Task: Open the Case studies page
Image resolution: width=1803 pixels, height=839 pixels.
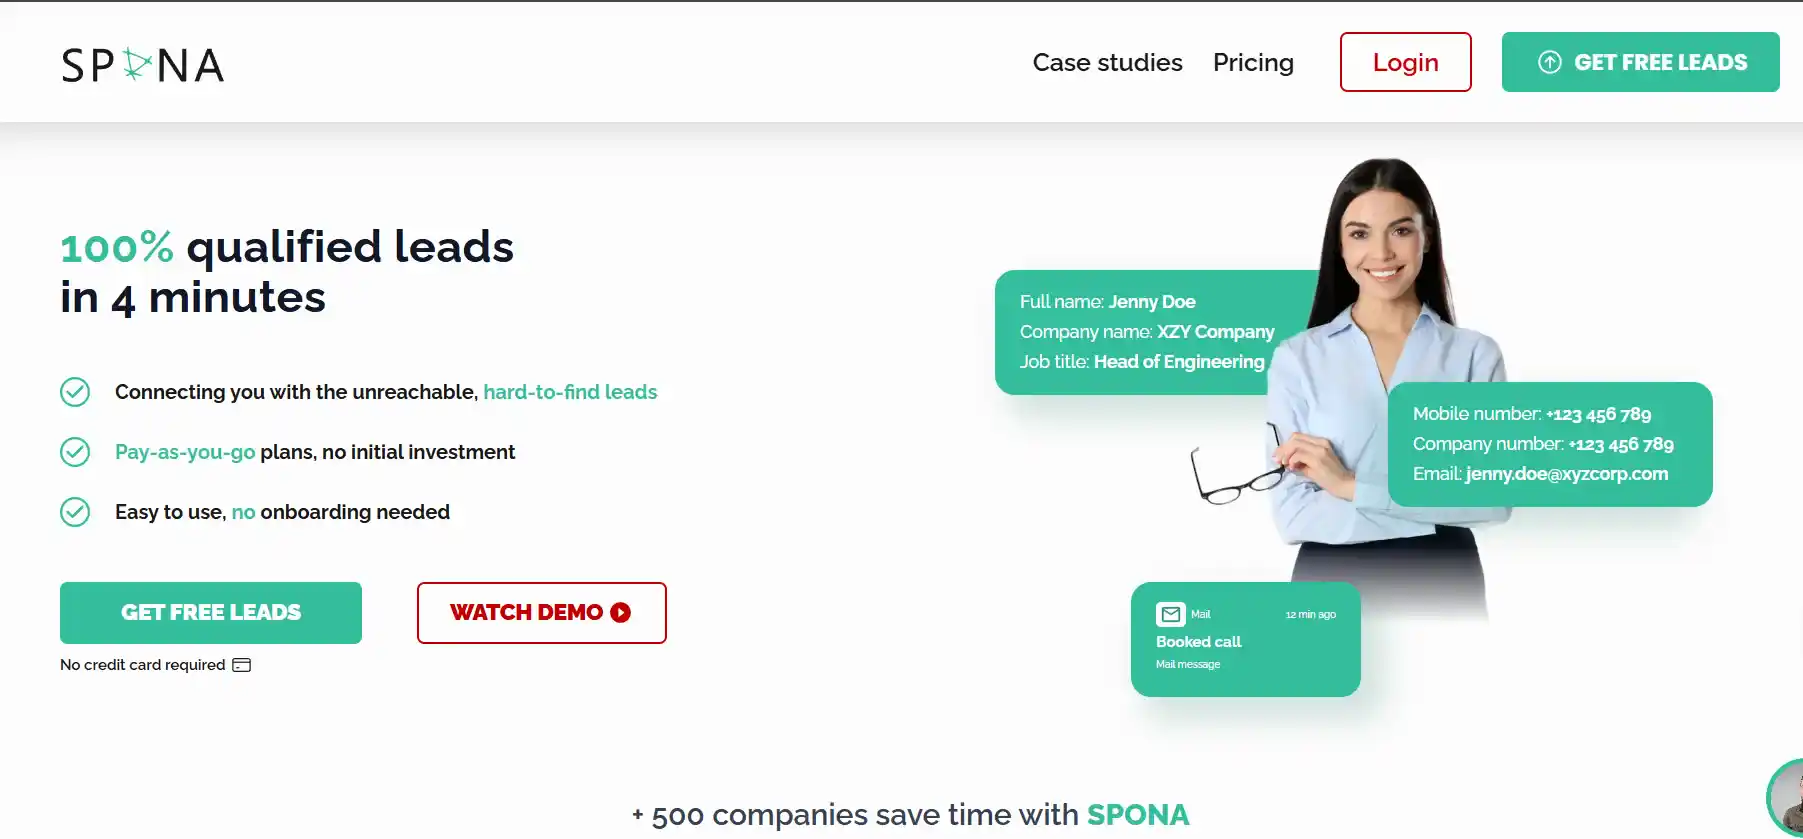Action: 1107,62
